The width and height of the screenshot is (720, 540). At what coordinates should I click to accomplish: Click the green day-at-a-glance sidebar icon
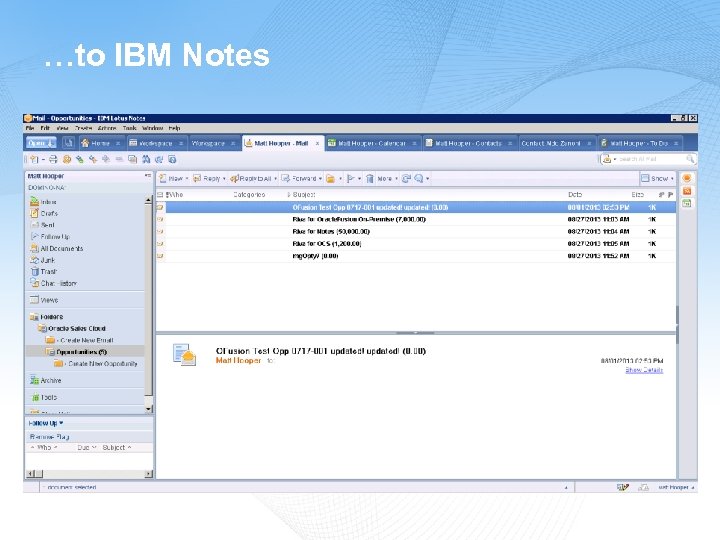(687, 203)
